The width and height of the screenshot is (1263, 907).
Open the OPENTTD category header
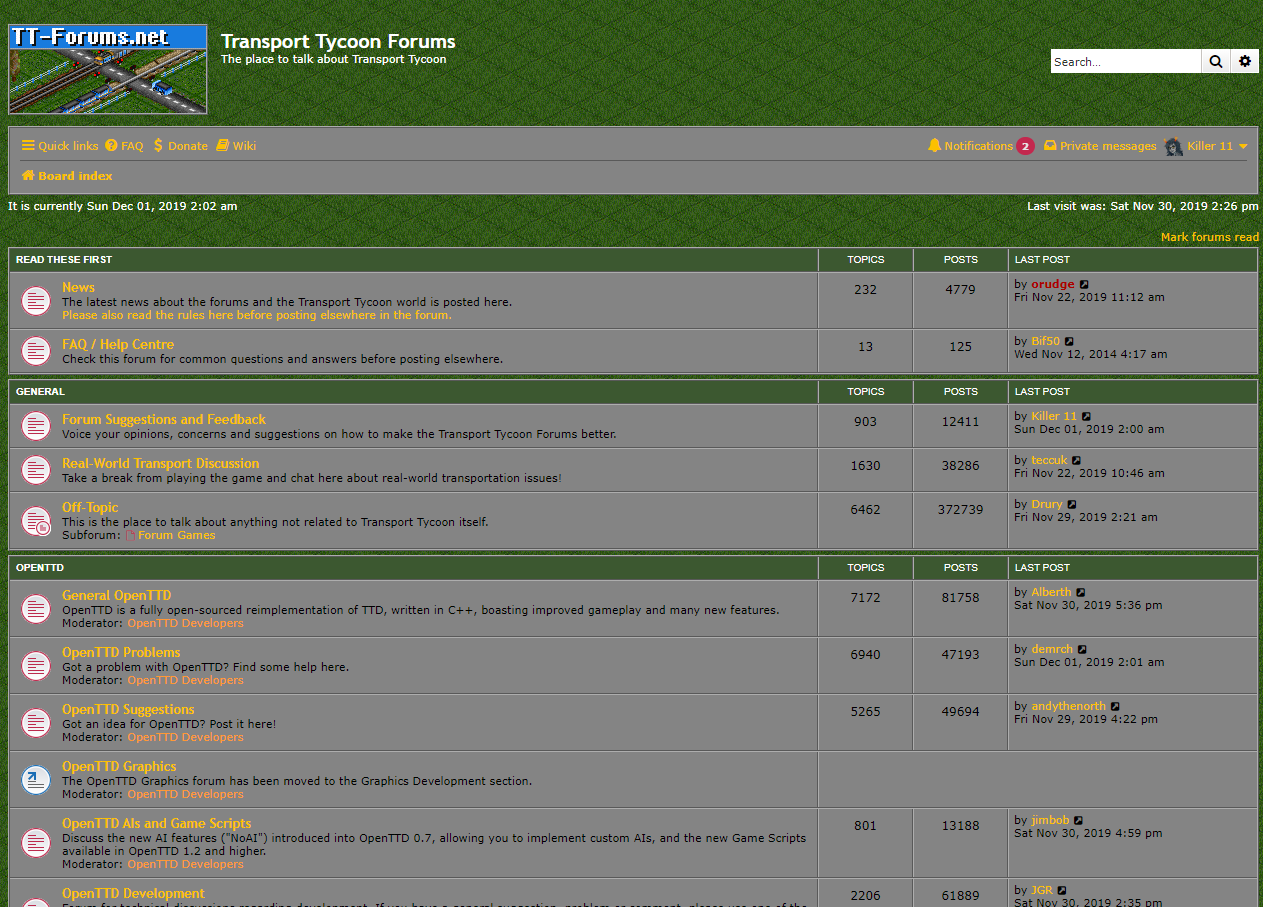click(40, 568)
